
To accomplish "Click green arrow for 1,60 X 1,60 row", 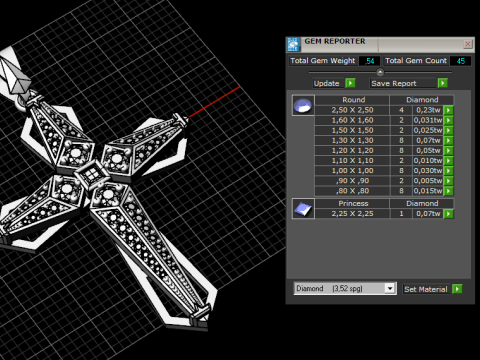I will click(x=449, y=120).
